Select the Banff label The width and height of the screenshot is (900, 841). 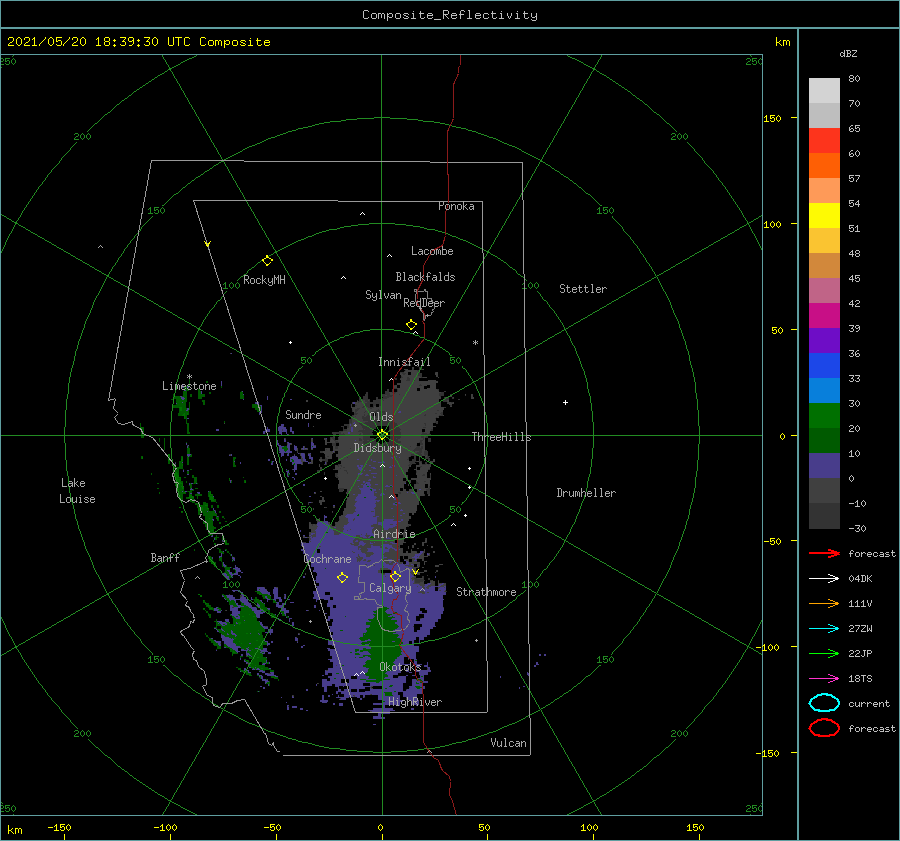[165, 557]
